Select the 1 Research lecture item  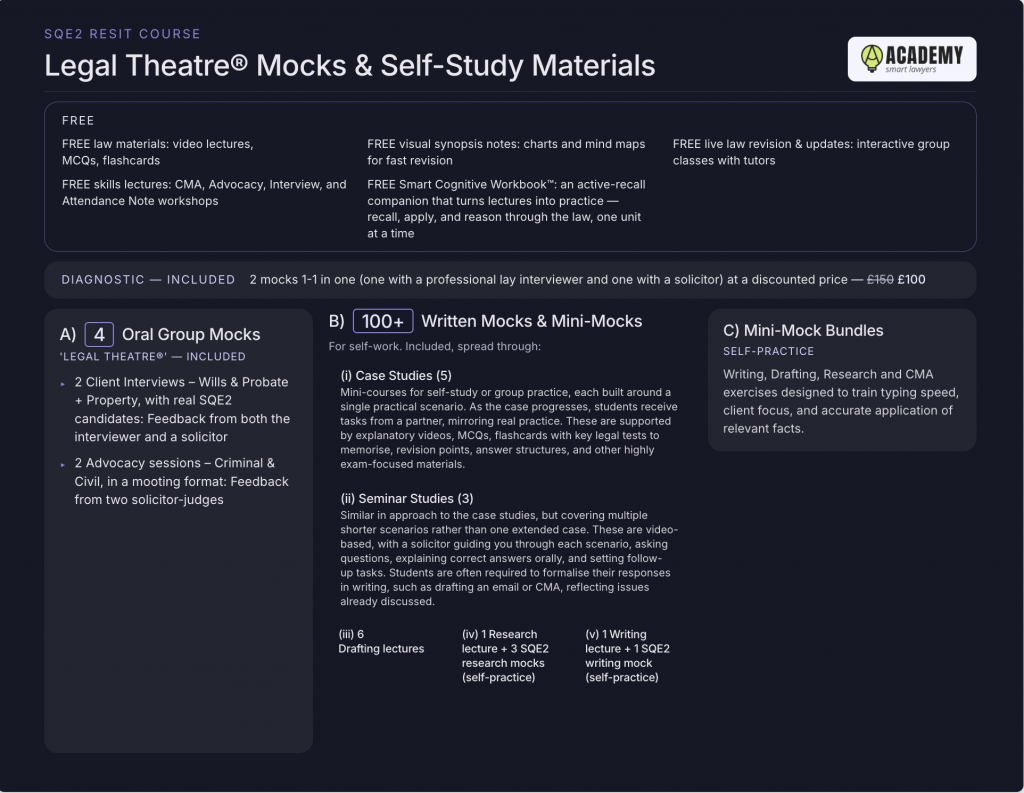tap(505, 656)
